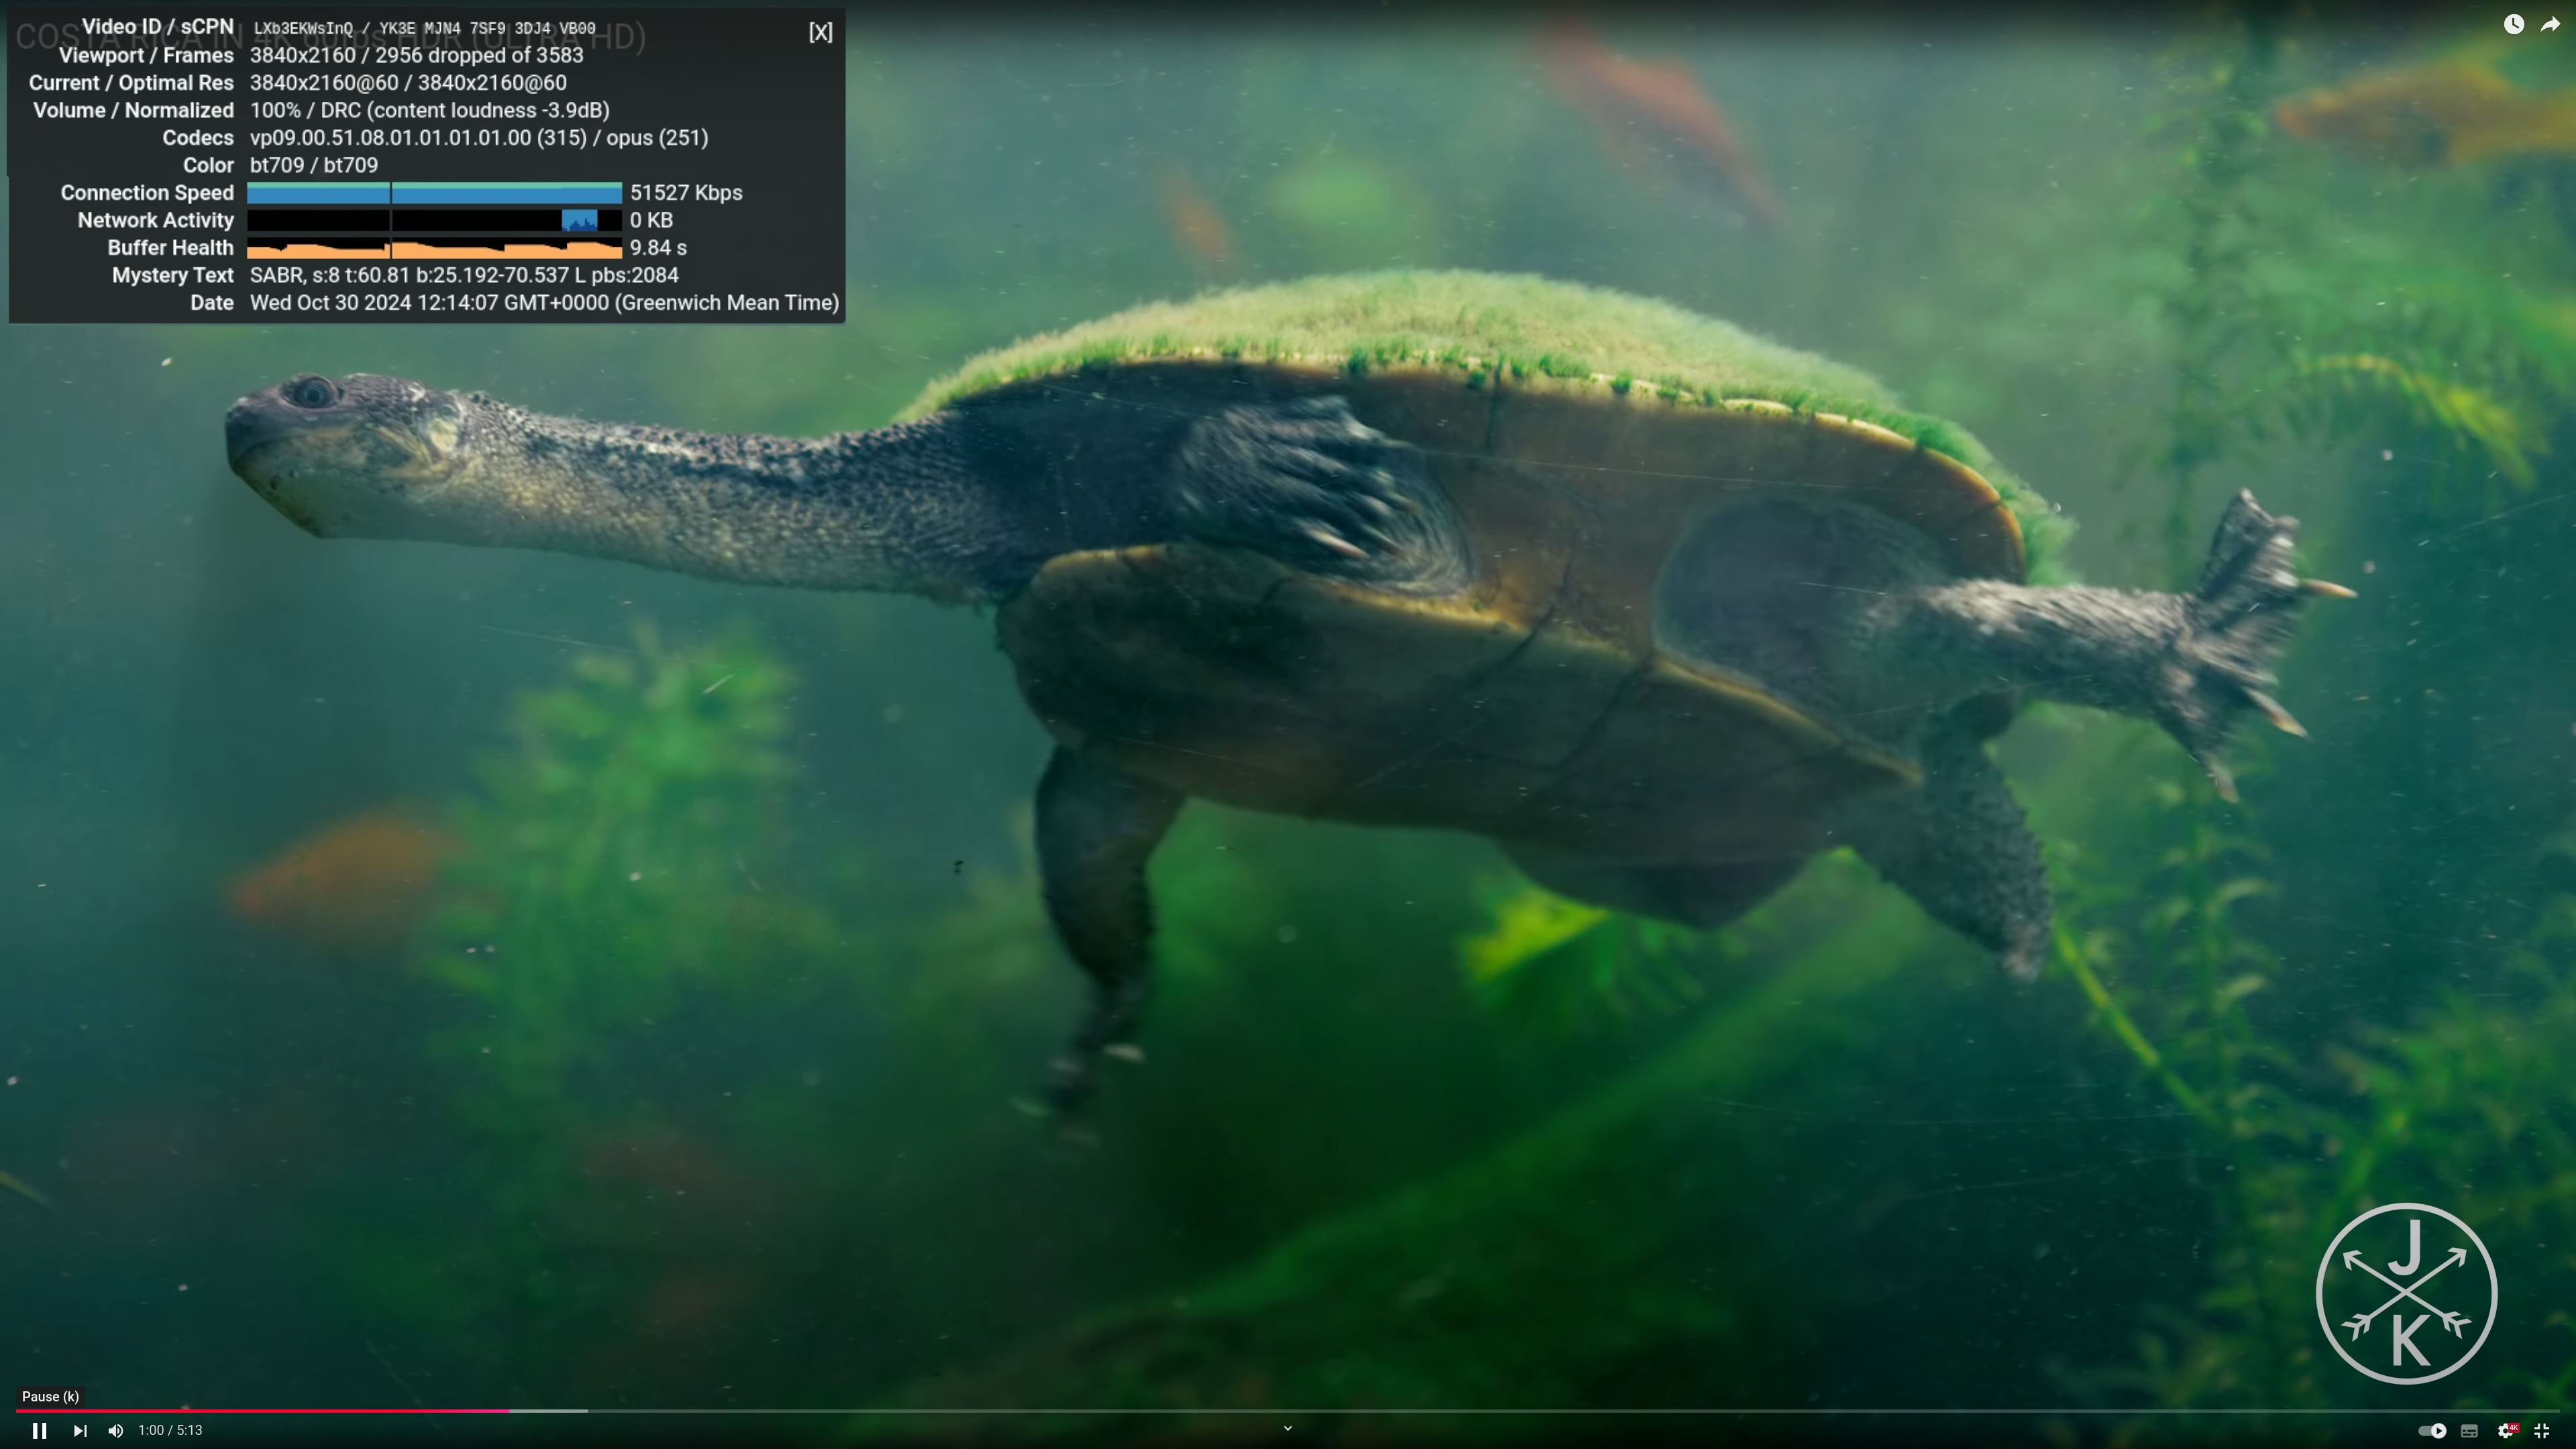The image size is (2576, 1449).
Task: Click the JK channel watermark logo
Action: 2406,1293
